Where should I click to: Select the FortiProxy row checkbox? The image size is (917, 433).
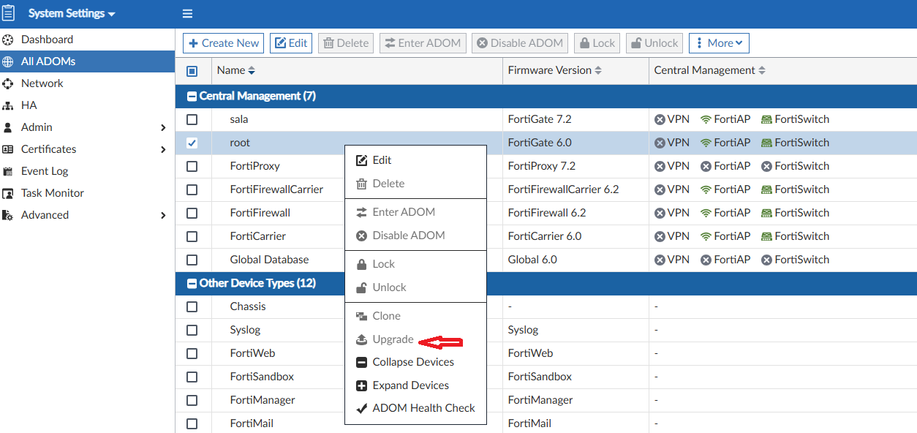coord(192,167)
